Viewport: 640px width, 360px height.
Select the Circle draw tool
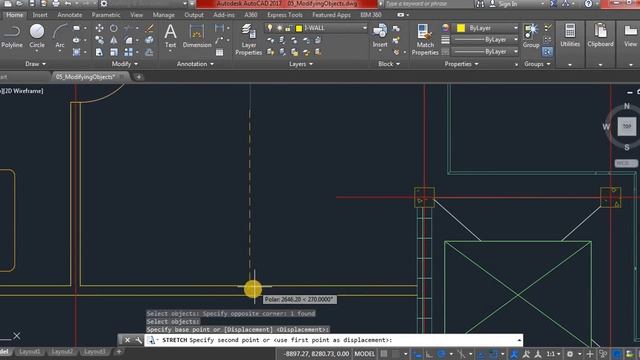37,36
